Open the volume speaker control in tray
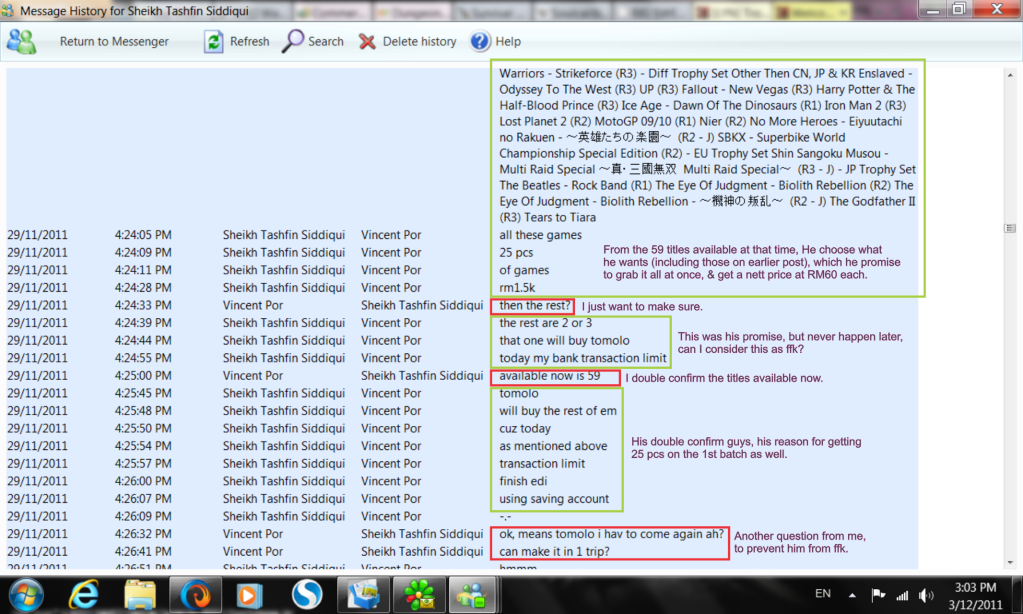1023x614 pixels. pos(926,595)
